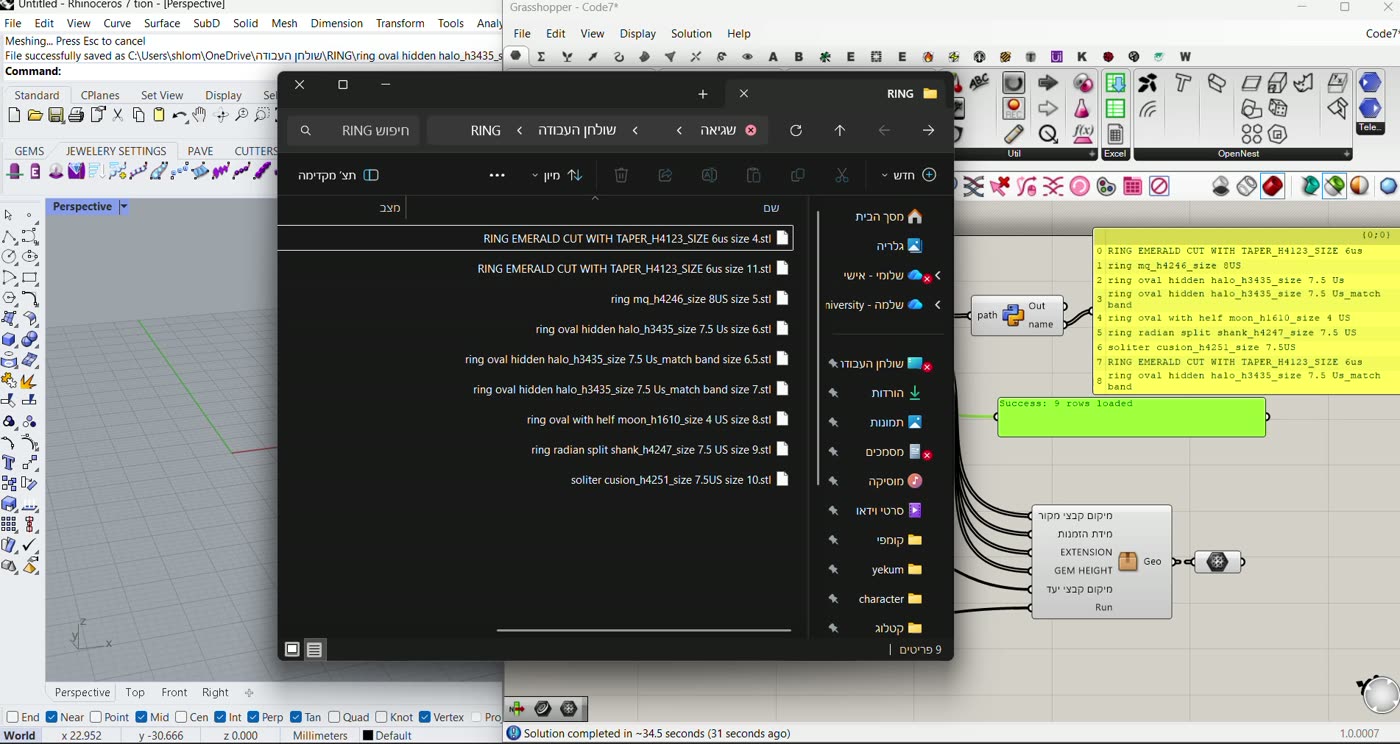Open the Surface menu in Rhino

pos(162,23)
